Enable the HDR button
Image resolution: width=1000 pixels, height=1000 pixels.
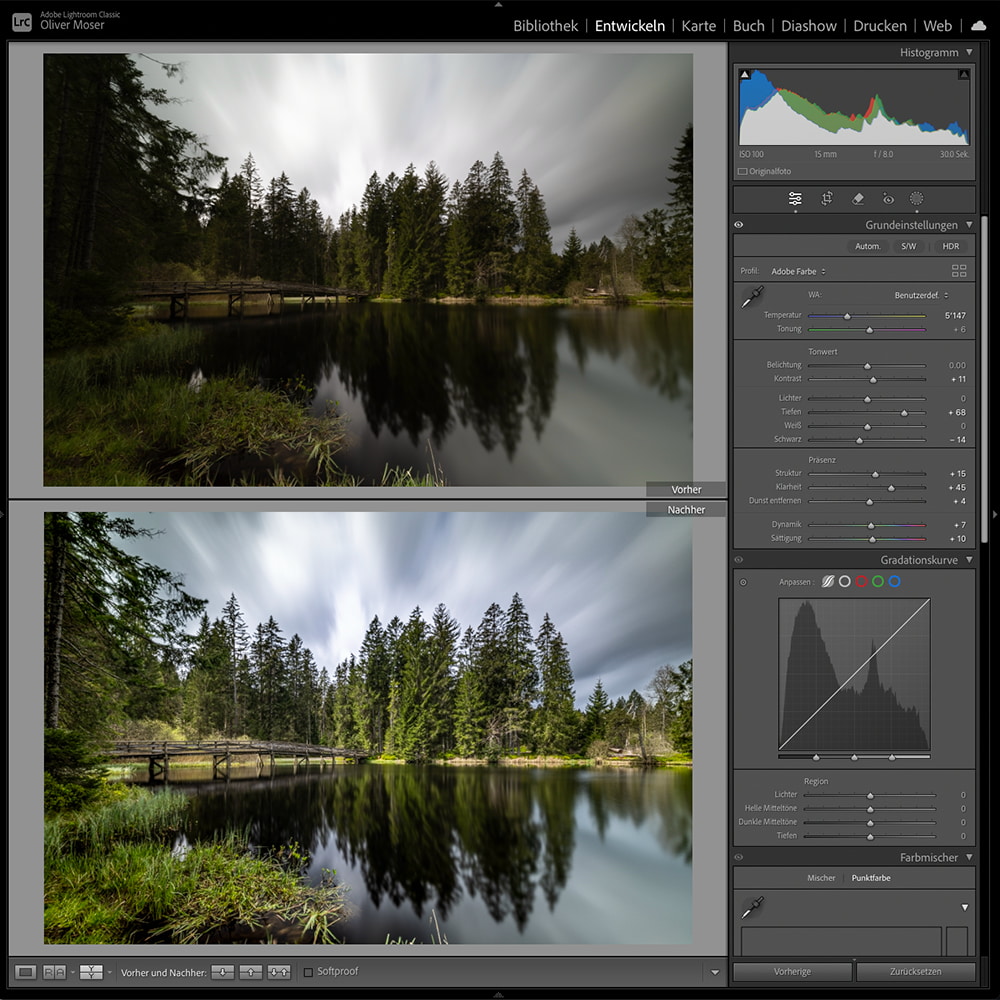pos(950,246)
